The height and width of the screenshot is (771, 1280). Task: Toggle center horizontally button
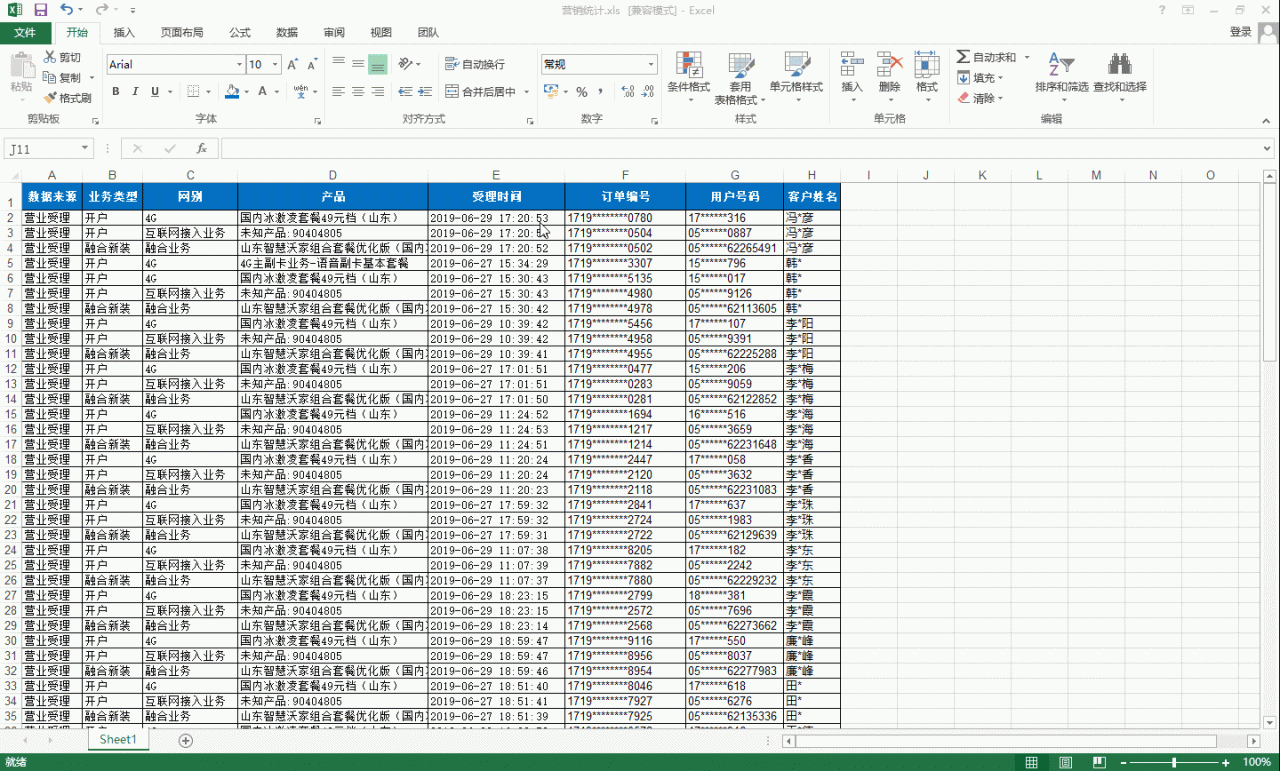tap(358, 92)
